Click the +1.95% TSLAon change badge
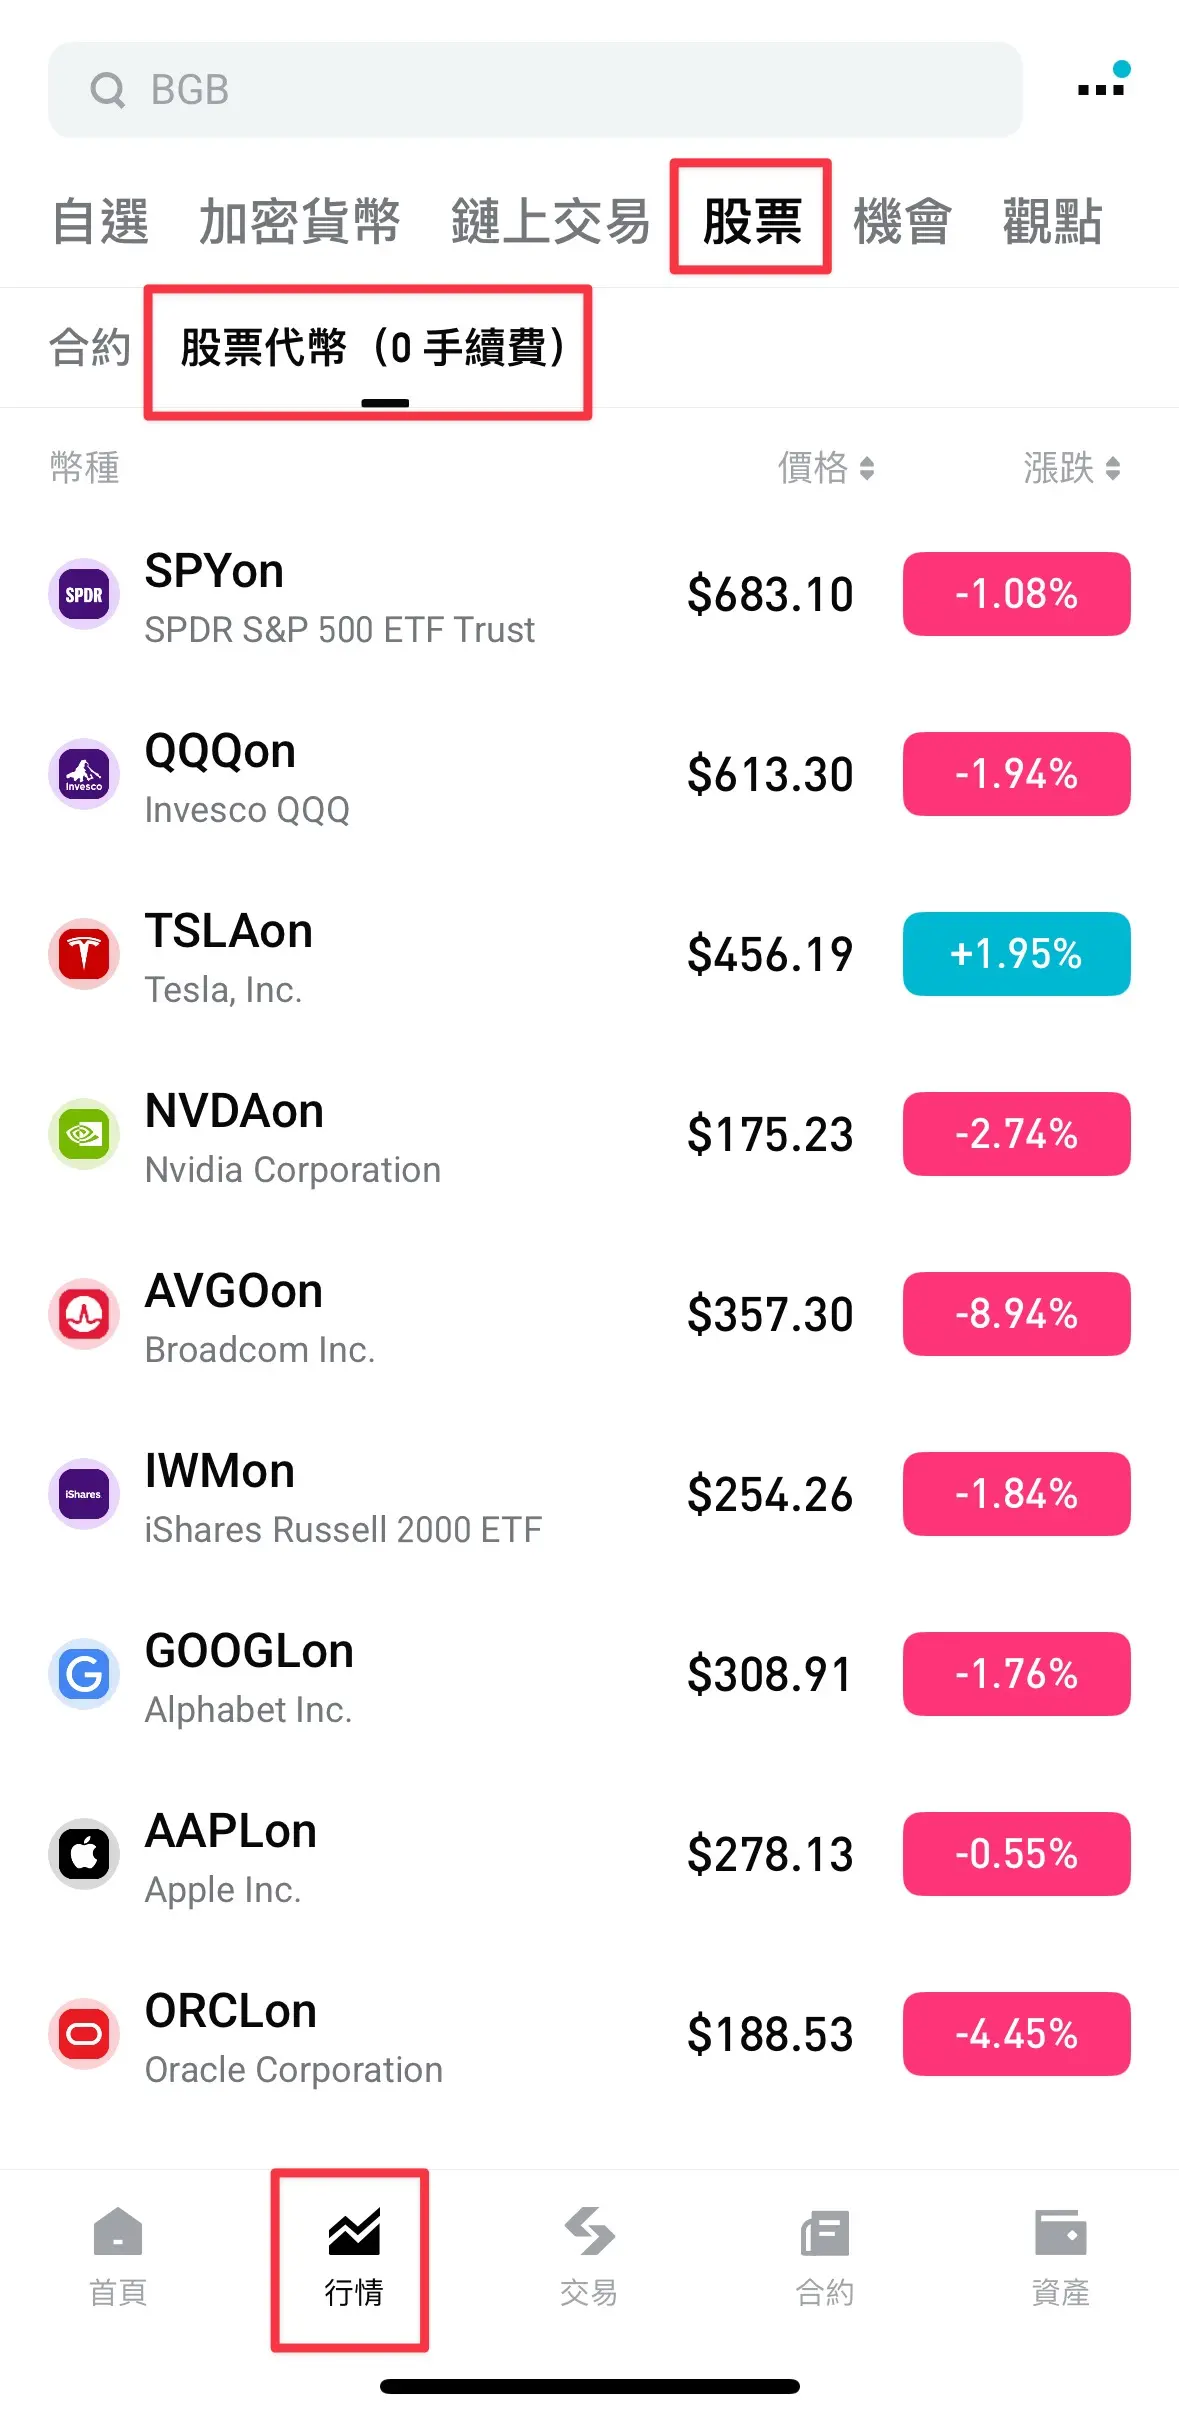The width and height of the screenshot is (1179, 2418). 1016,954
